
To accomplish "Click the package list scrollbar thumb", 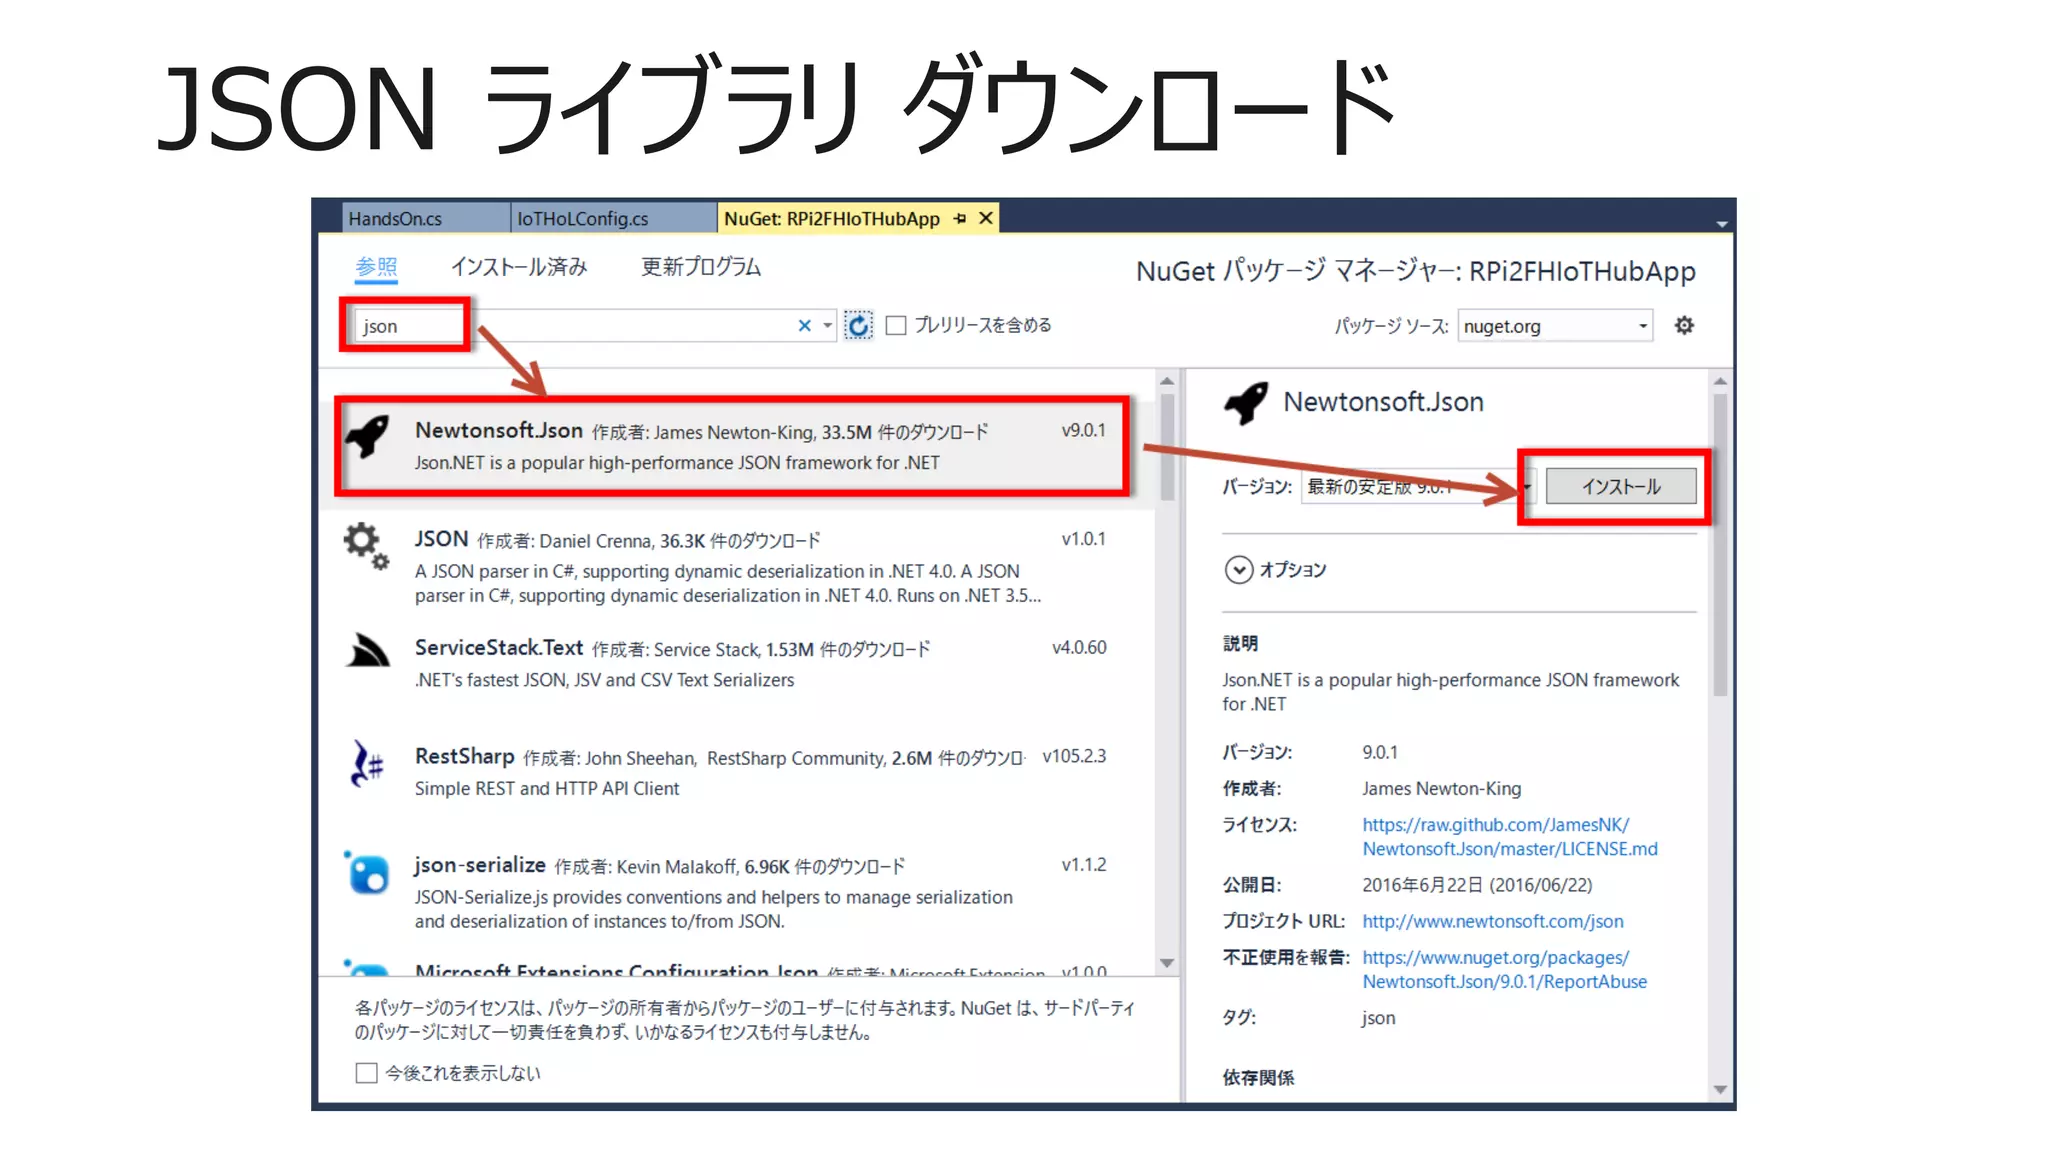I will 1167,447.
